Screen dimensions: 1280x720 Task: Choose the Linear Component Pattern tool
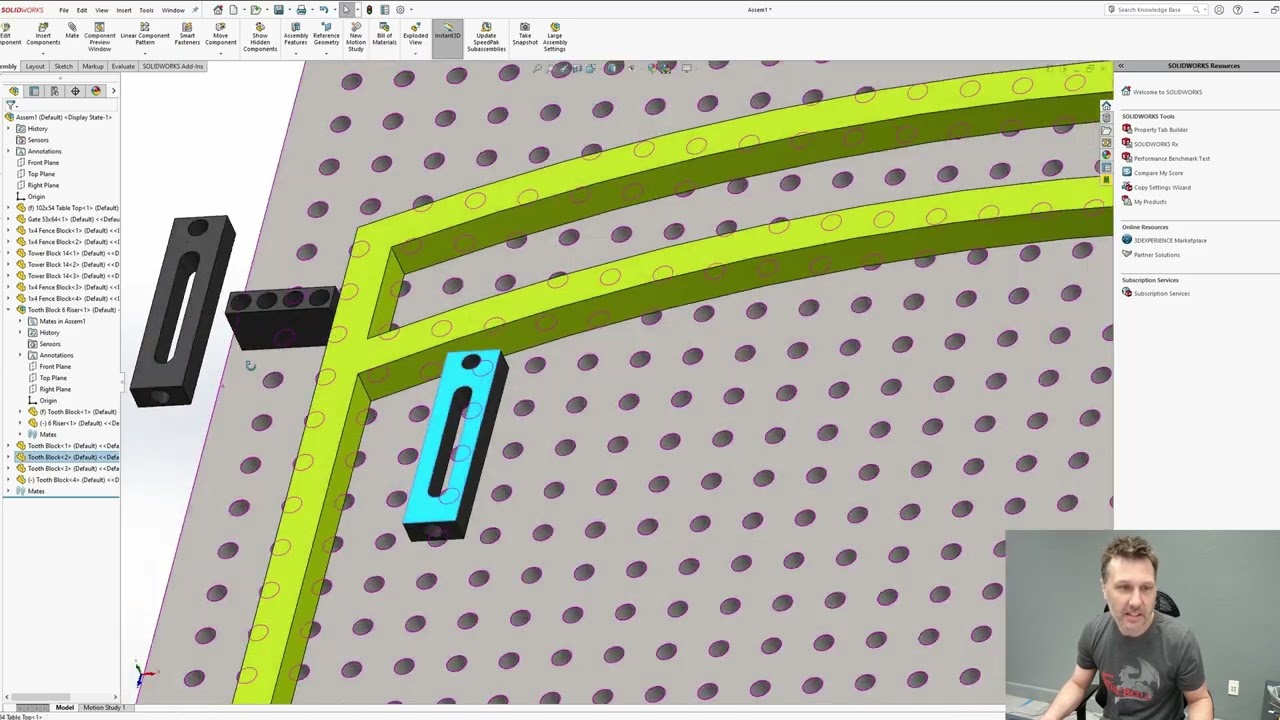coord(144,34)
